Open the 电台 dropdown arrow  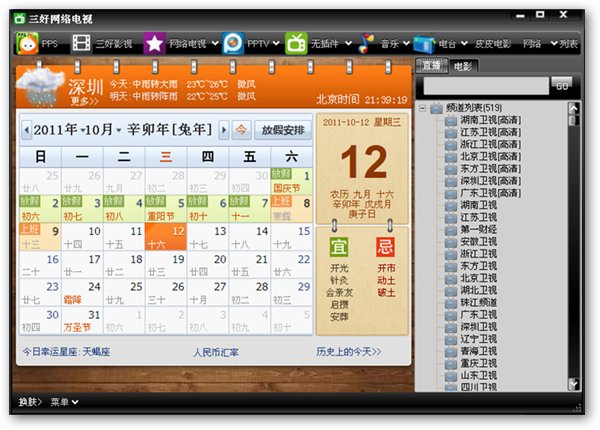click(x=464, y=44)
